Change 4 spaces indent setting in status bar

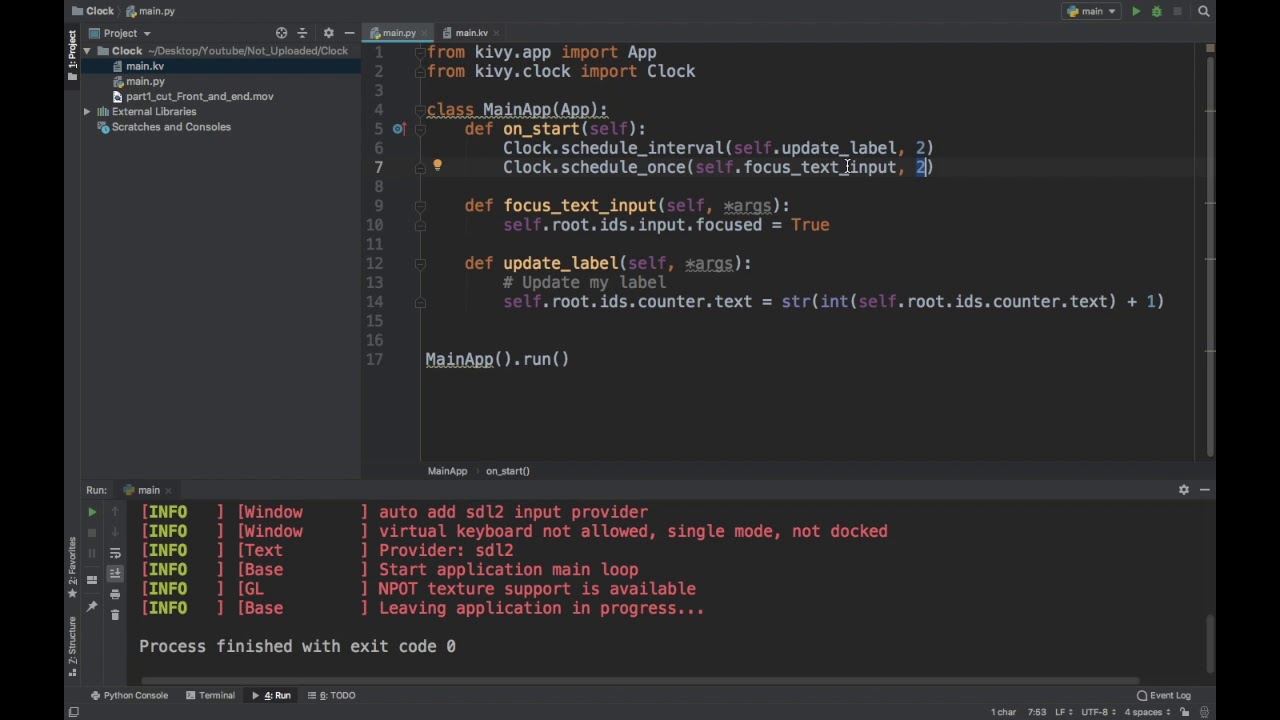tap(1147, 712)
